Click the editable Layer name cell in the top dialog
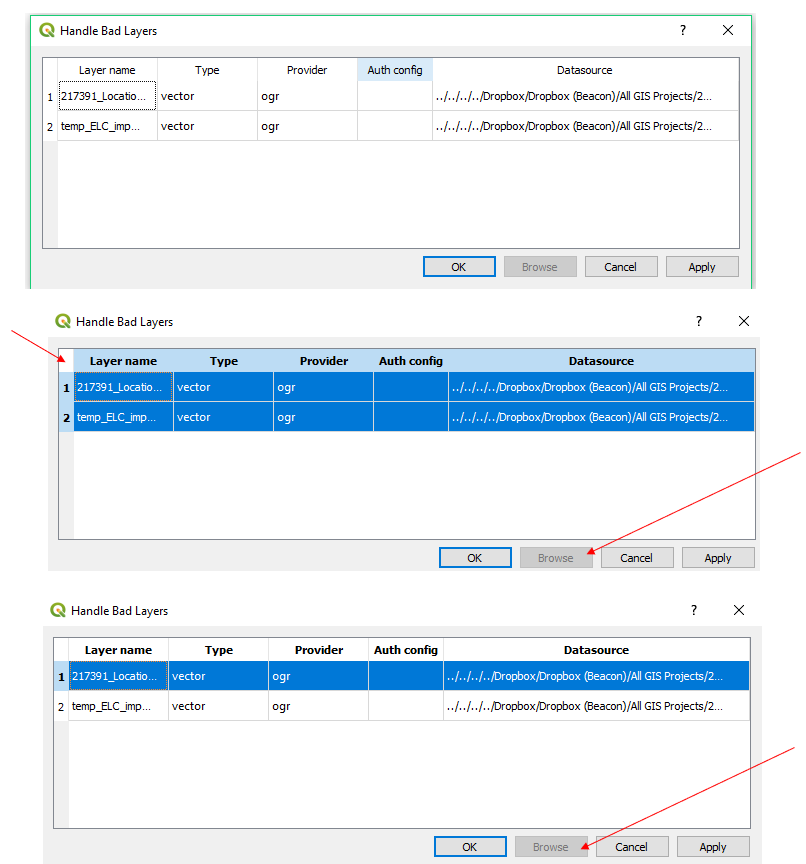806x864 pixels. [x=107, y=96]
